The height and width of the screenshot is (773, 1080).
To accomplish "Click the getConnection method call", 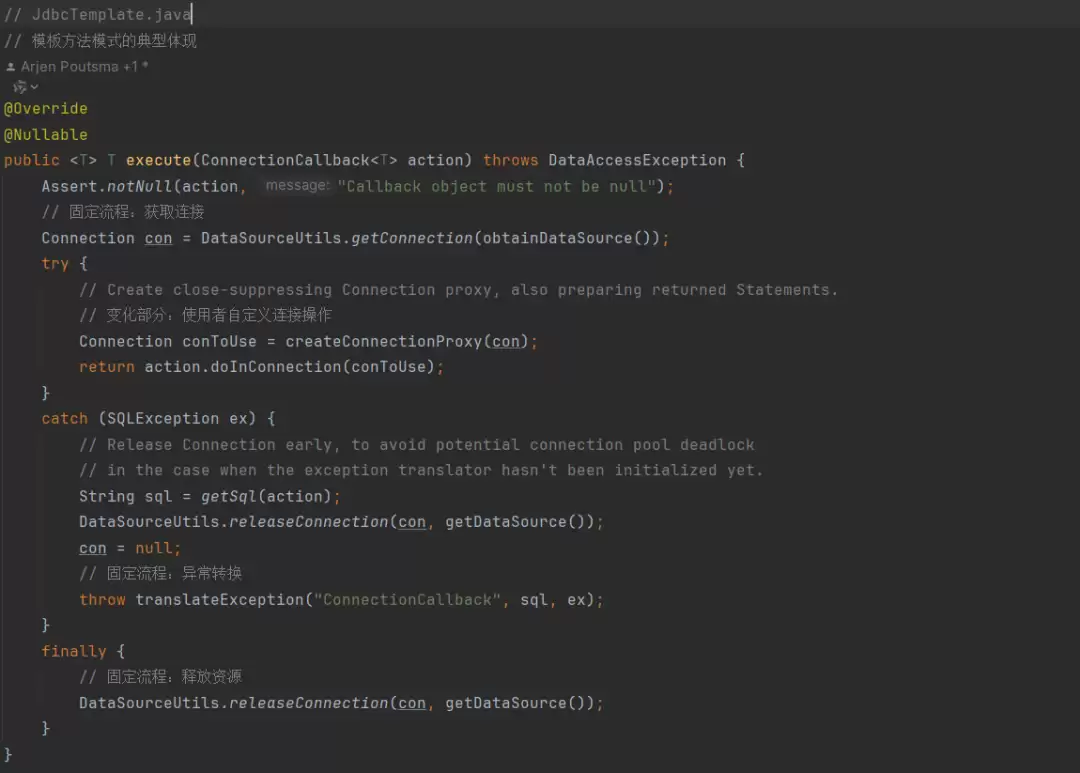I will 411,238.
